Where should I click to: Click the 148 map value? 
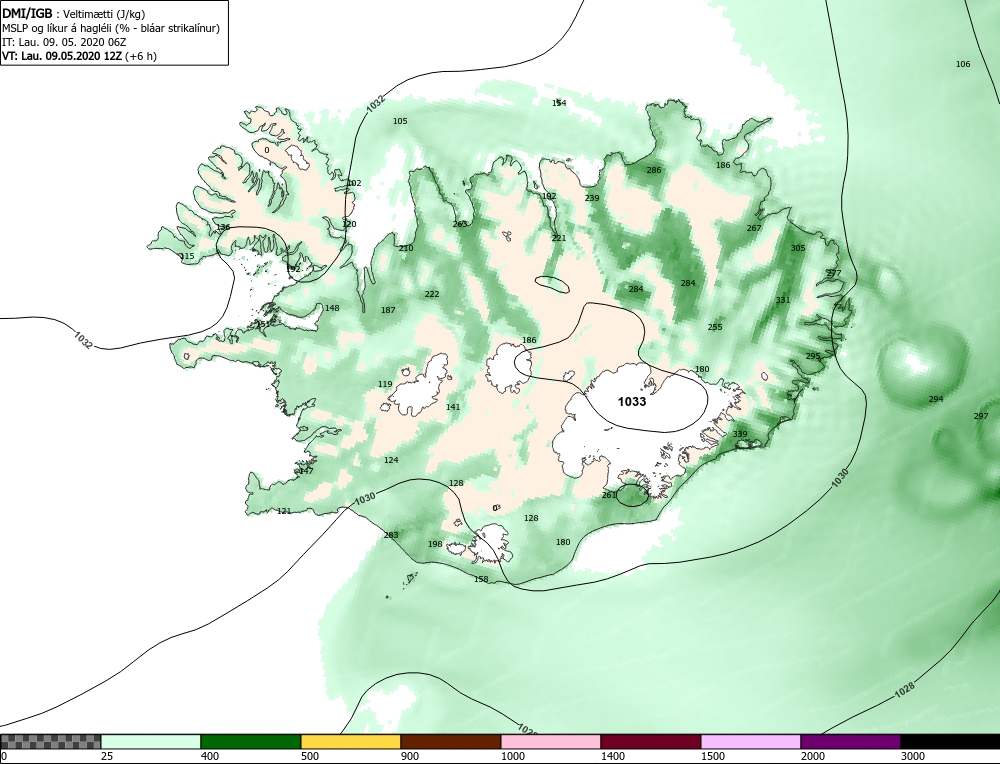tap(332, 309)
